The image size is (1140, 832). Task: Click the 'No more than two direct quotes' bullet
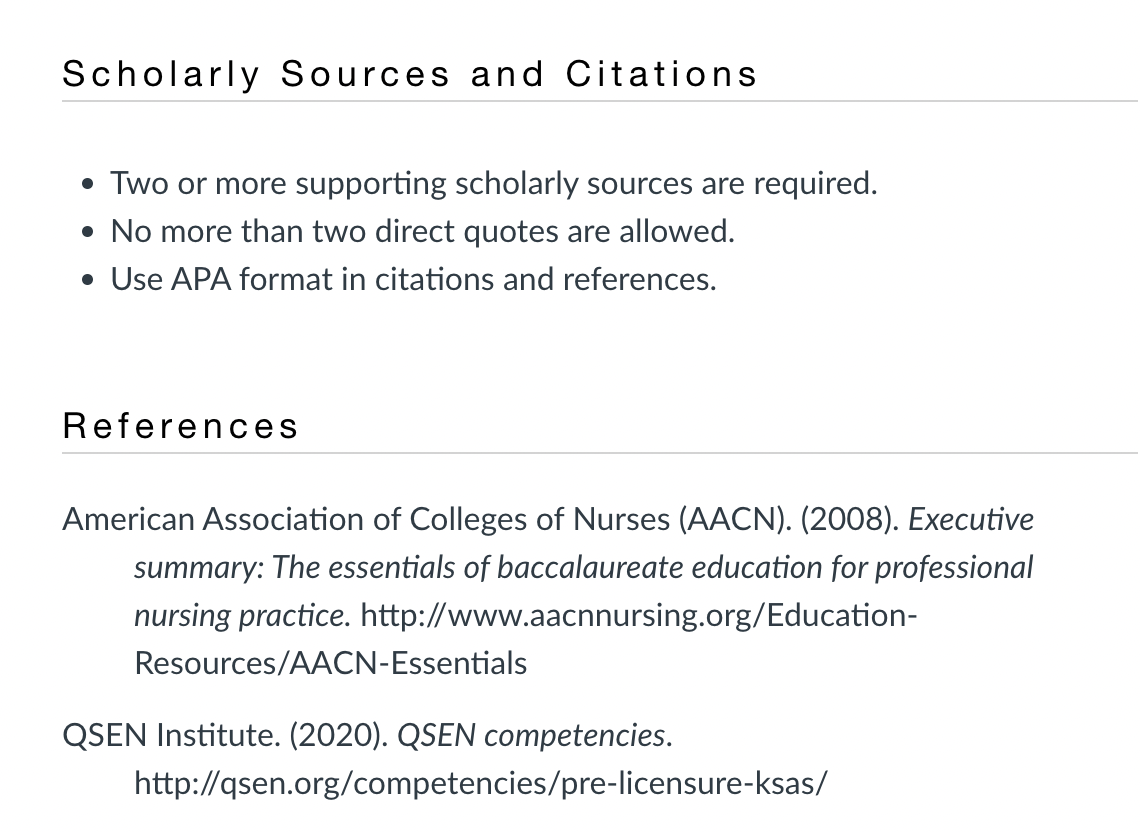point(422,231)
